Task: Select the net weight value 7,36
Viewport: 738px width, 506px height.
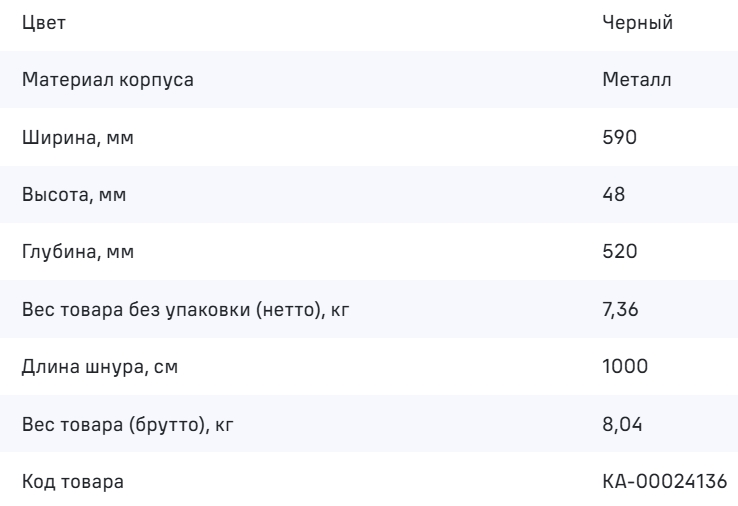Action: pos(620,310)
